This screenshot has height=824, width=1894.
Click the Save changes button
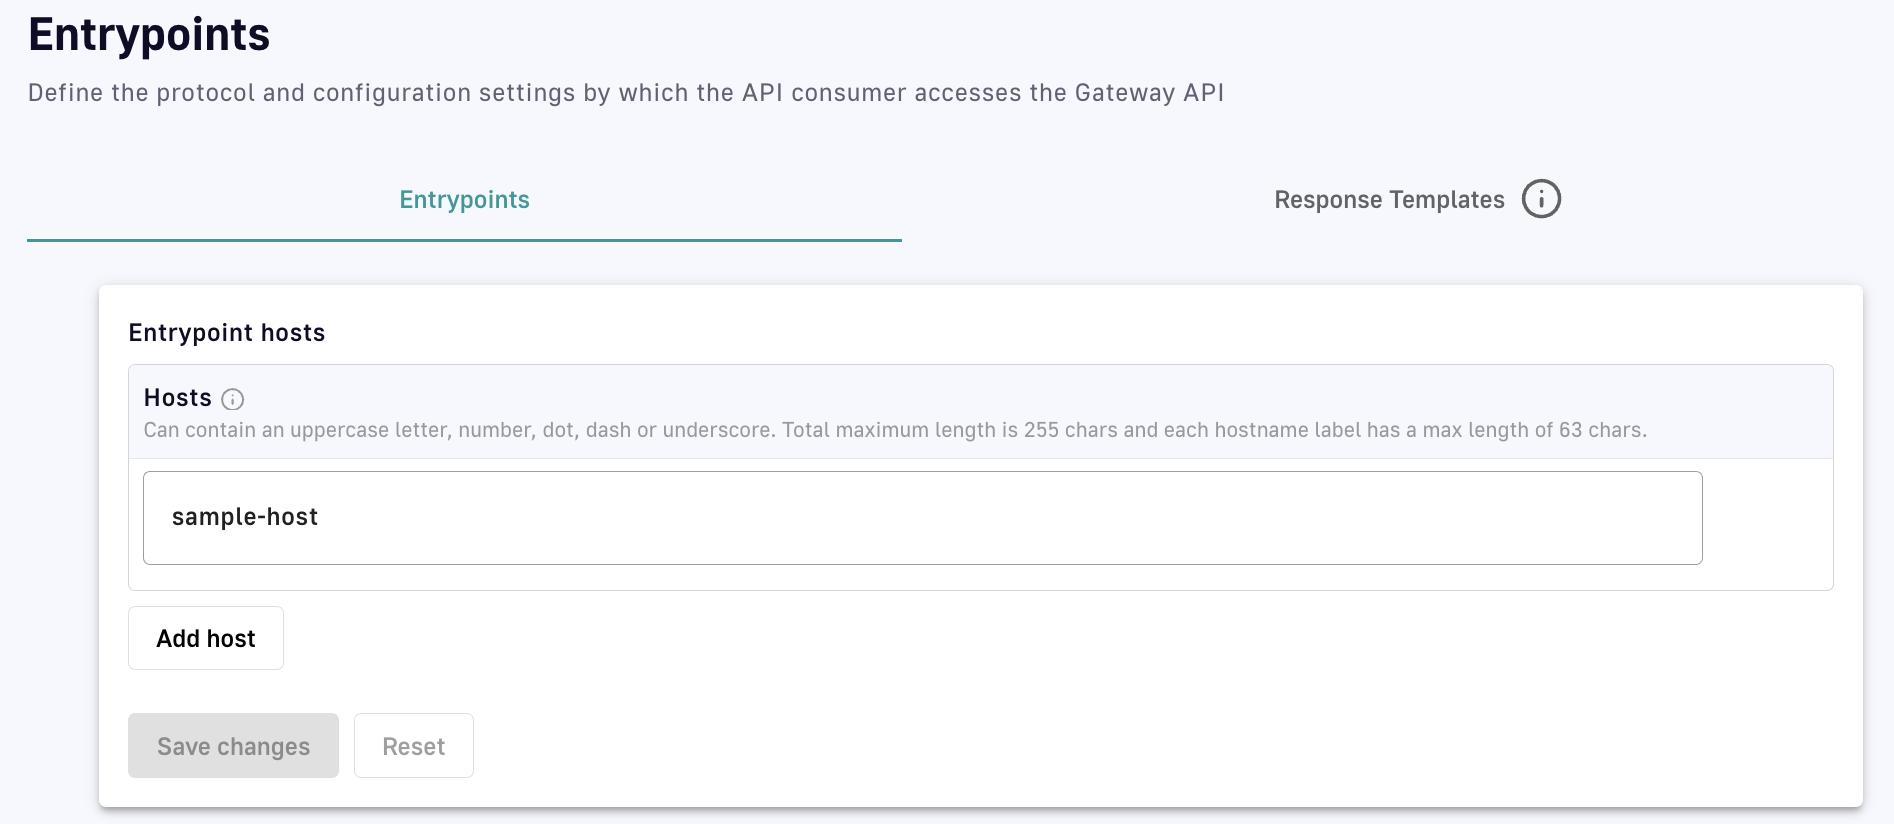tap(233, 746)
